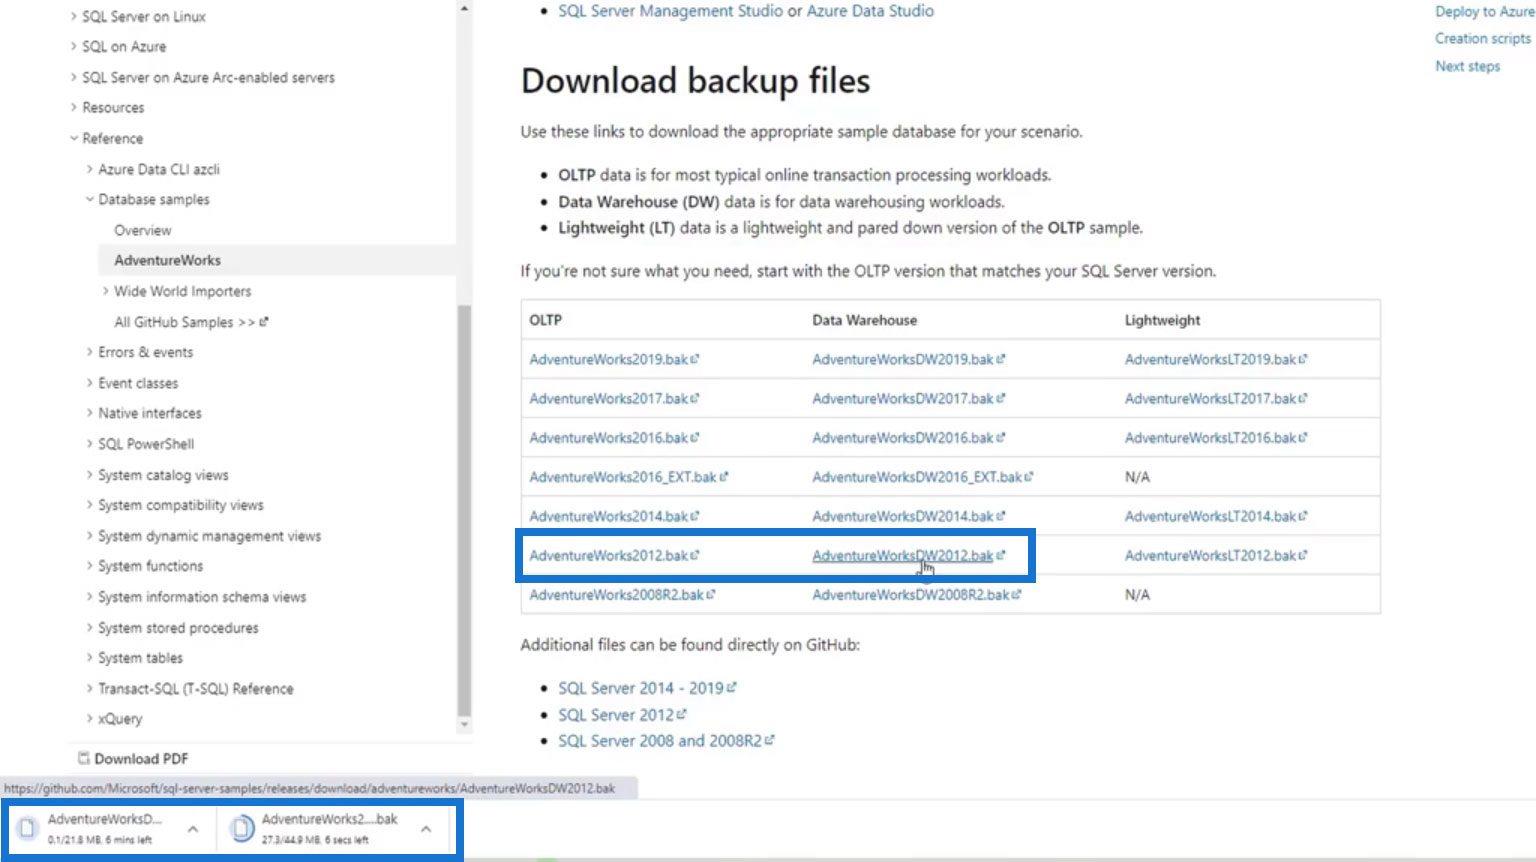
Task: Expand System dynamic management views
Action: point(89,536)
